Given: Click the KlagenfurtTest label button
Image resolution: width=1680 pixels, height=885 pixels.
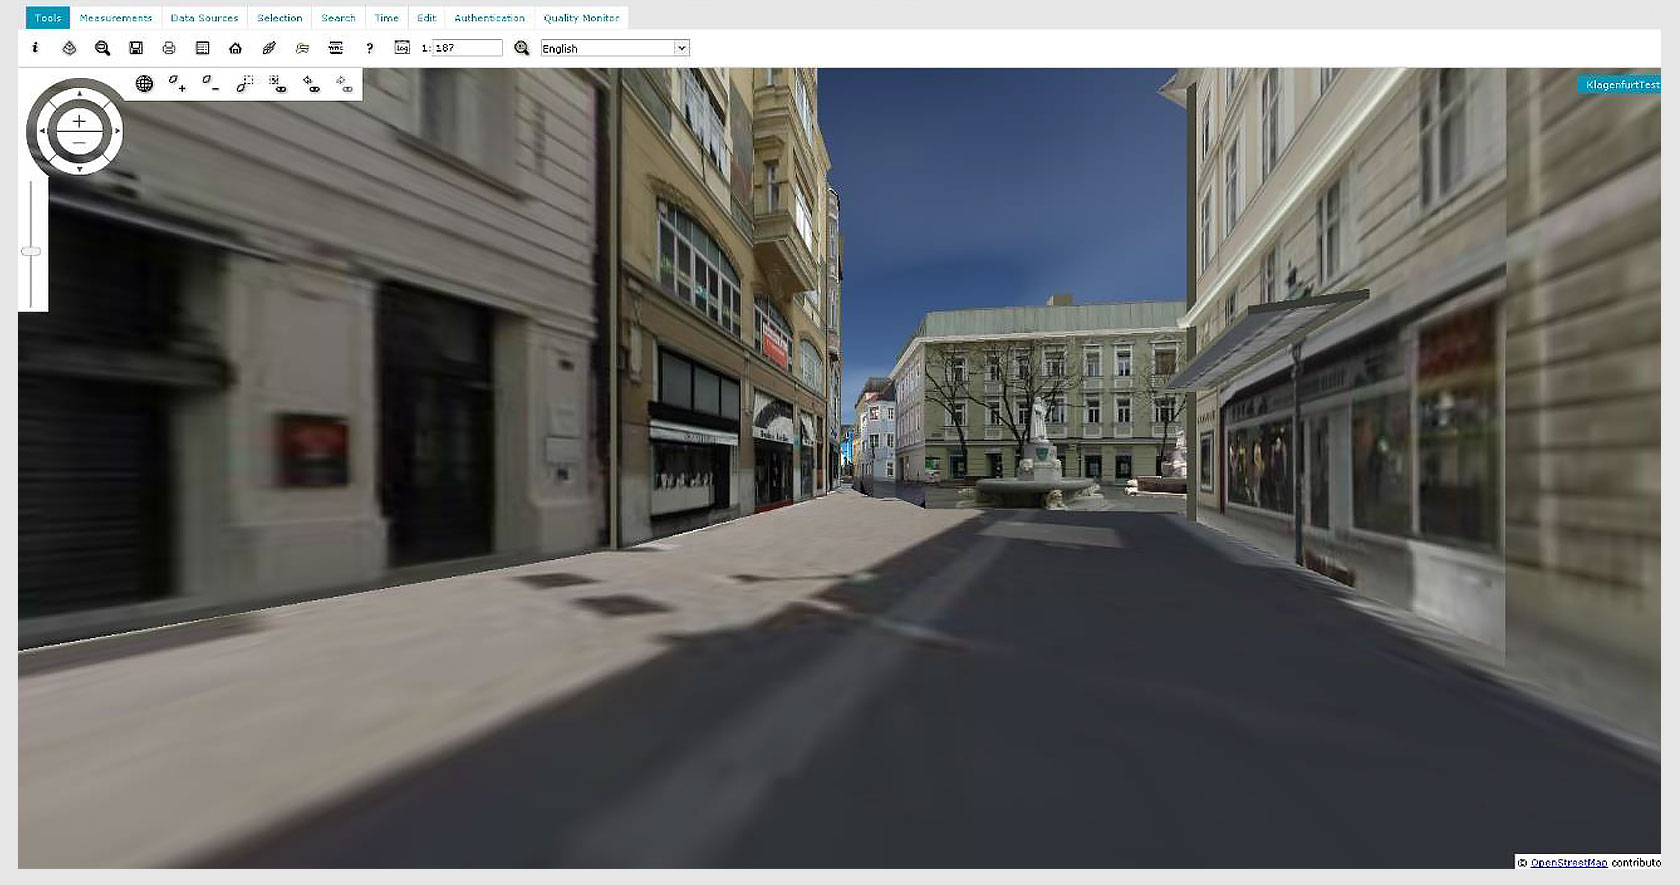Looking at the screenshot, I should point(1620,85).
